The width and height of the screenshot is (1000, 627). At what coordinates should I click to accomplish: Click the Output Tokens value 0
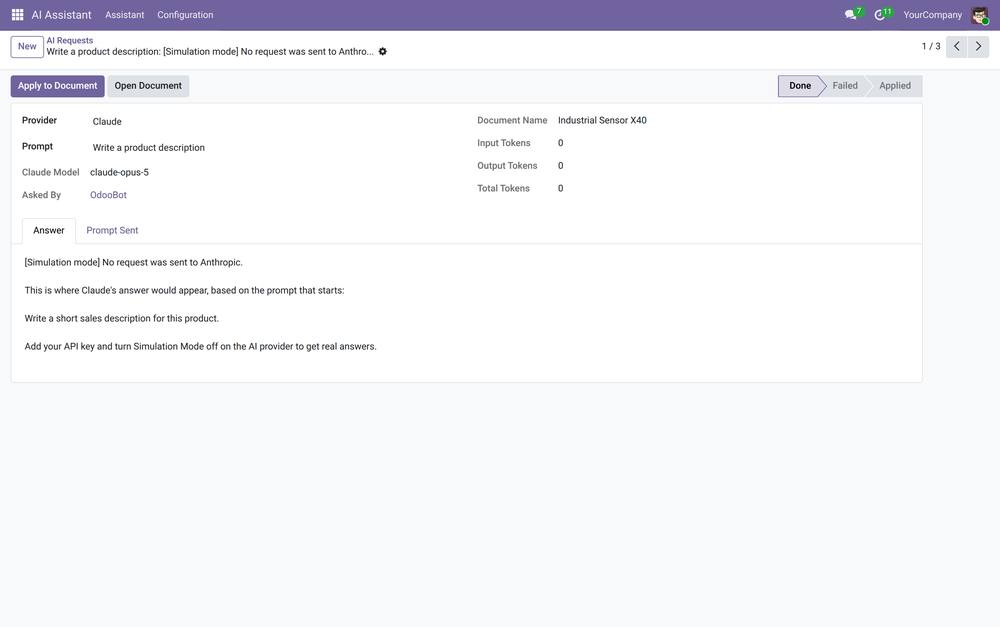[x=561, y=166]
